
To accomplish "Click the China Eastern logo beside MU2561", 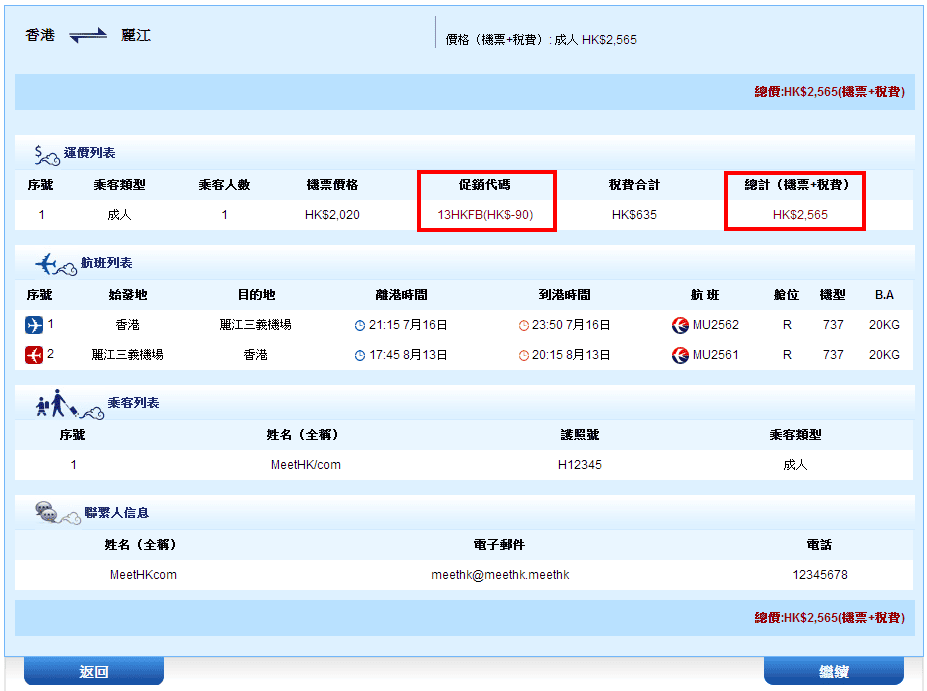I will point(681,355).
